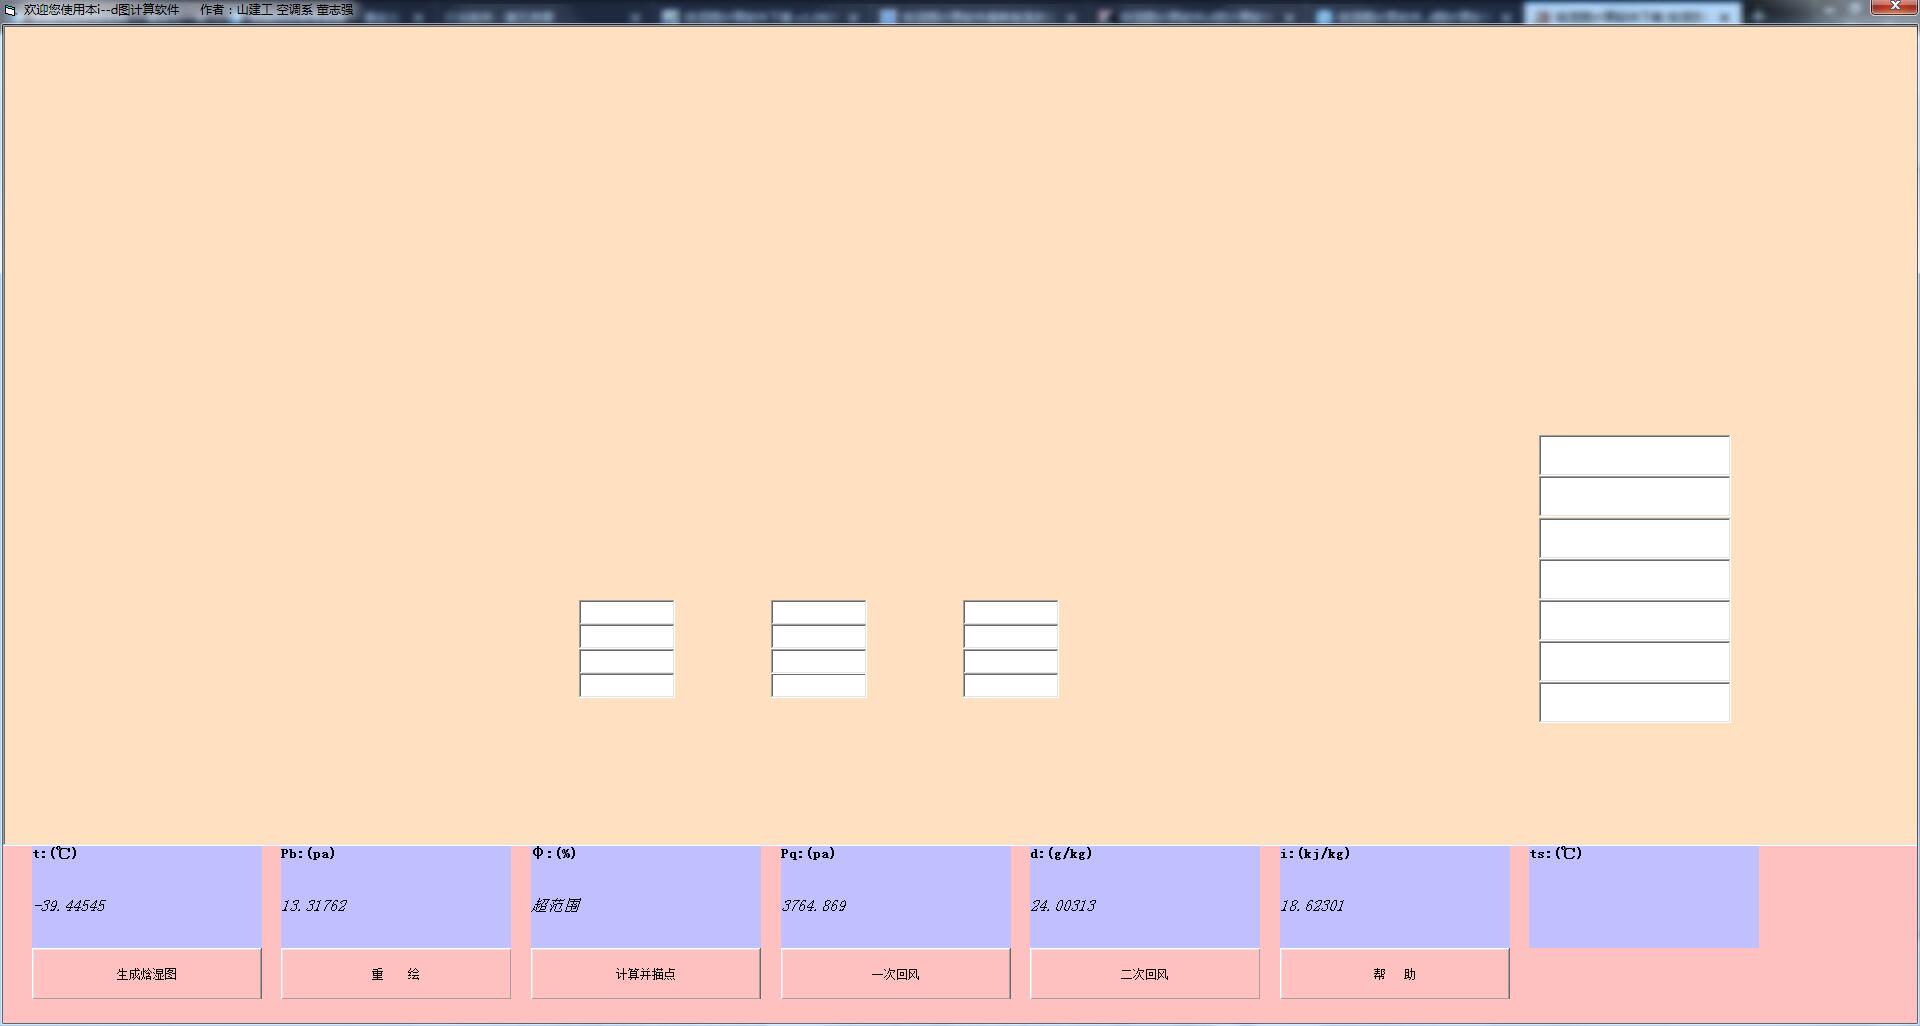Click the d:(g/kg) moisture readout panel

pyautogui.click(x=1144, y=897)
